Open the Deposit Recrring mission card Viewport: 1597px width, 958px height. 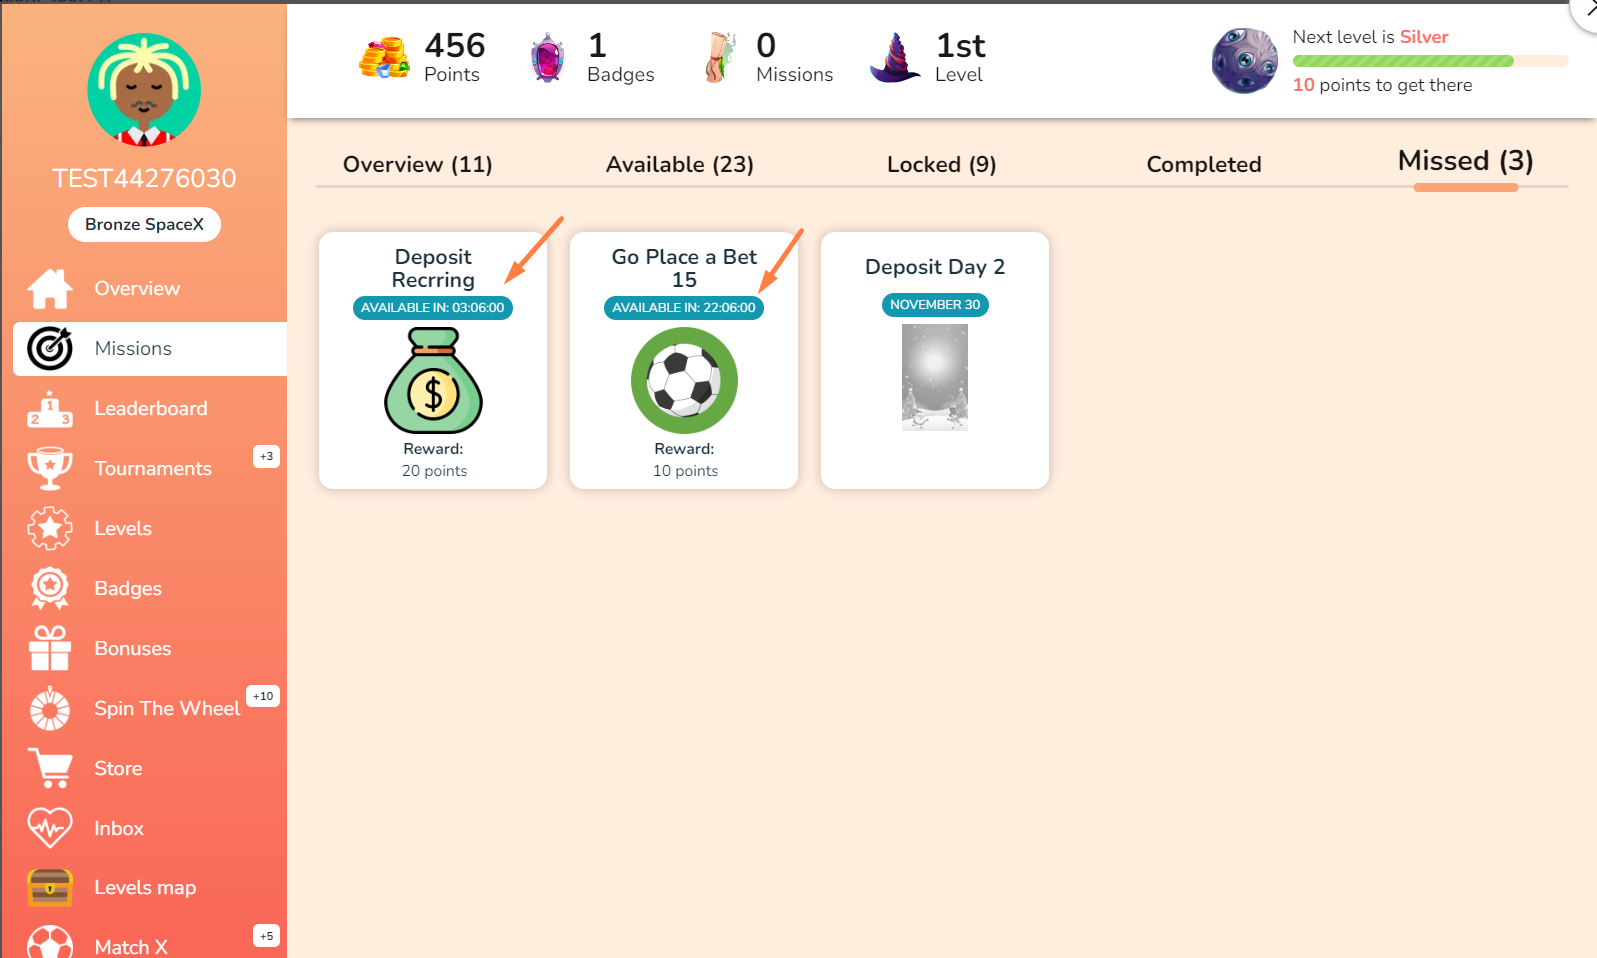(x=433, y=360)
